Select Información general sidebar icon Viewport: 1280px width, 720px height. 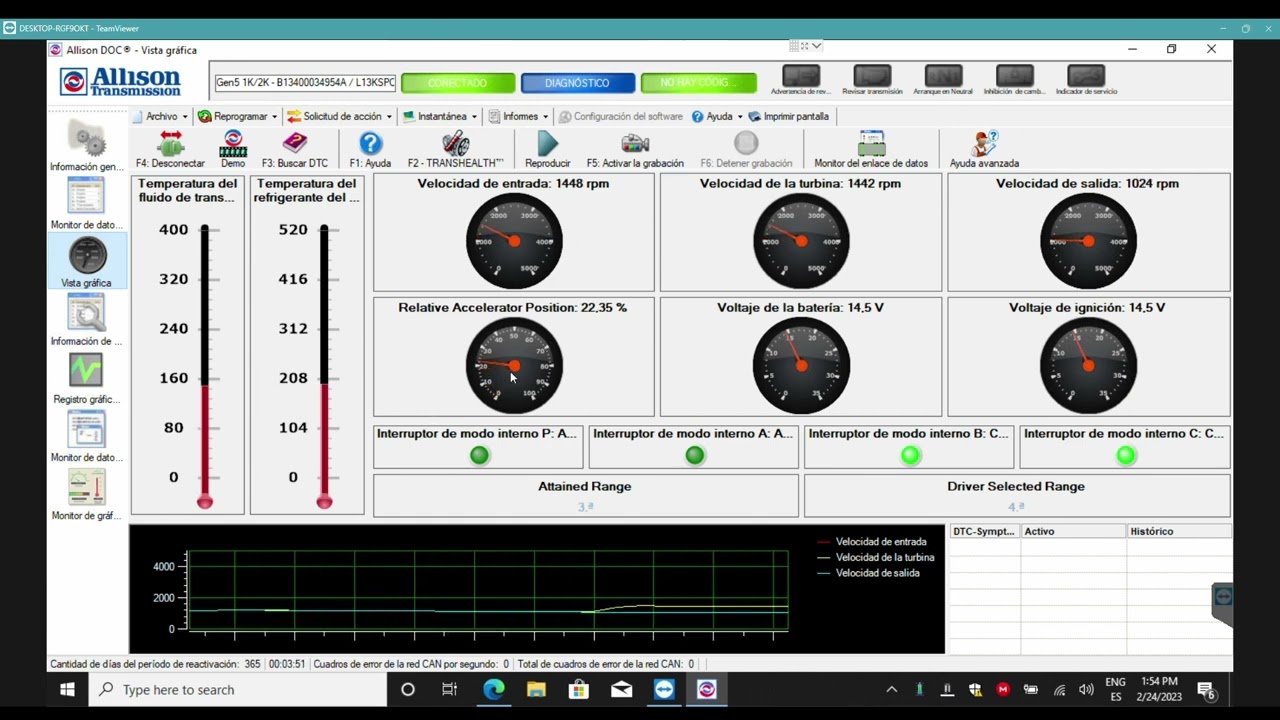click(87, 138)
